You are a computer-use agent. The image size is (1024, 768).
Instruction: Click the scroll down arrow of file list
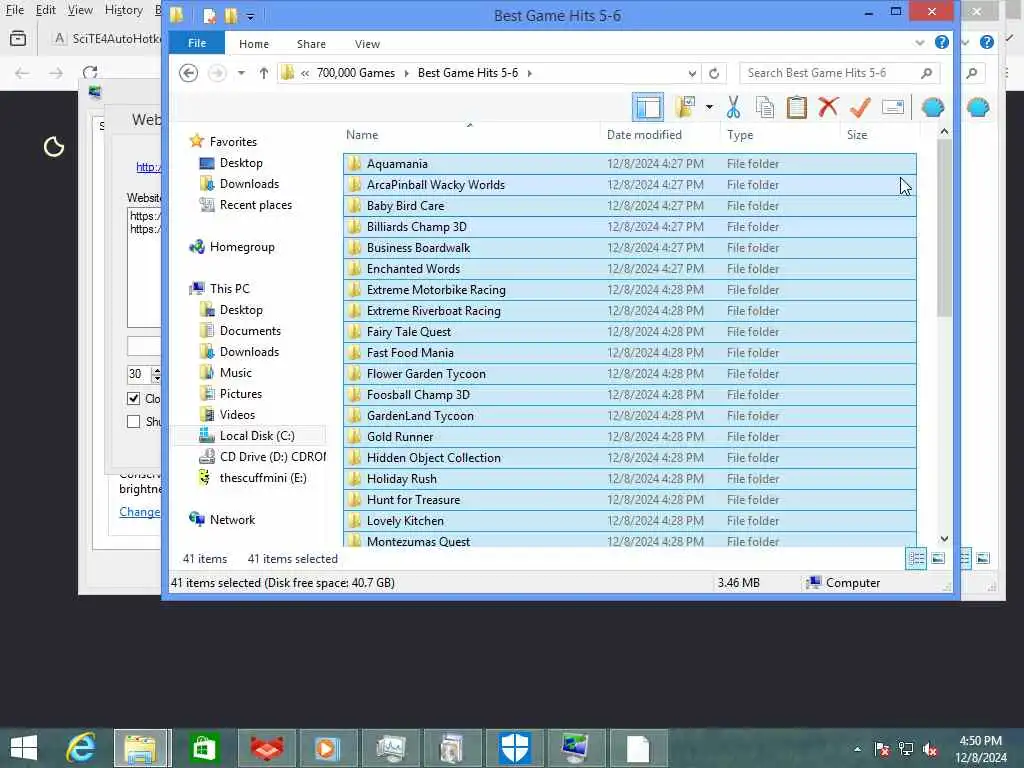click(944, 539)
